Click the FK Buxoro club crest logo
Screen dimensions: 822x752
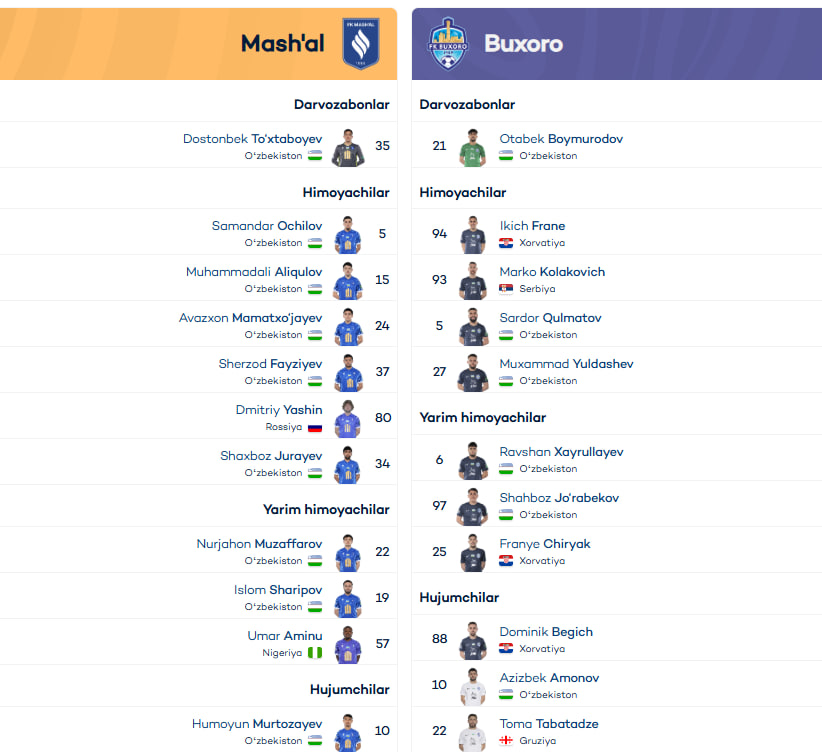click(447, 45)
